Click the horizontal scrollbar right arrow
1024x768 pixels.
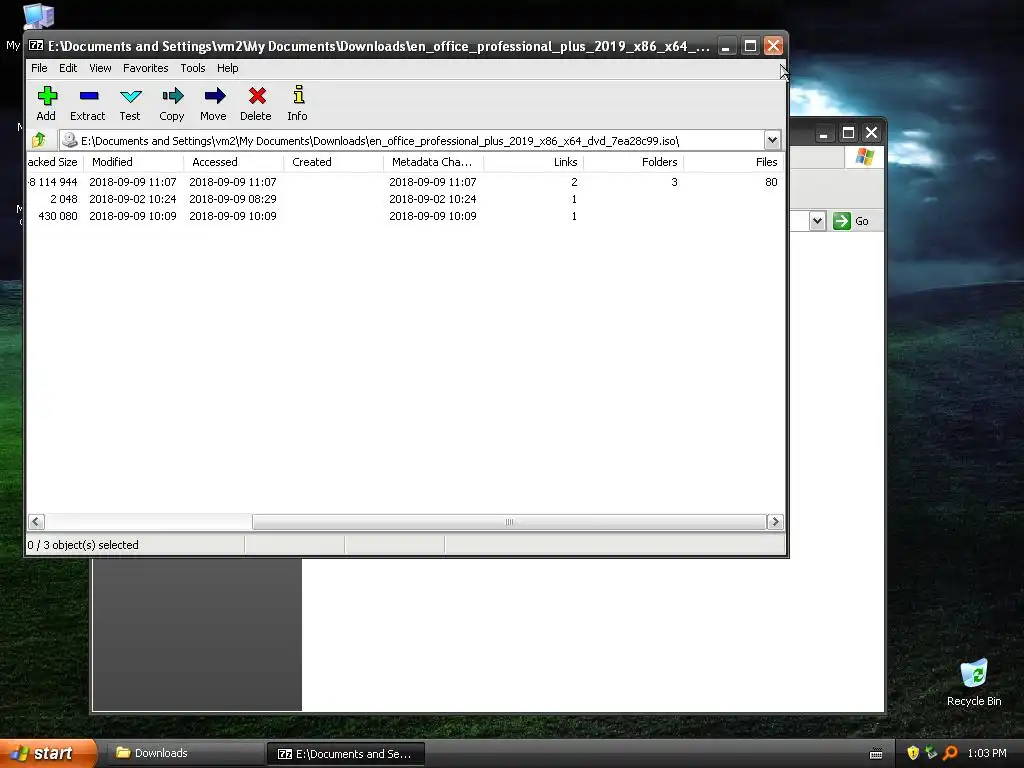pyautogui.click(x=775, y=521)
